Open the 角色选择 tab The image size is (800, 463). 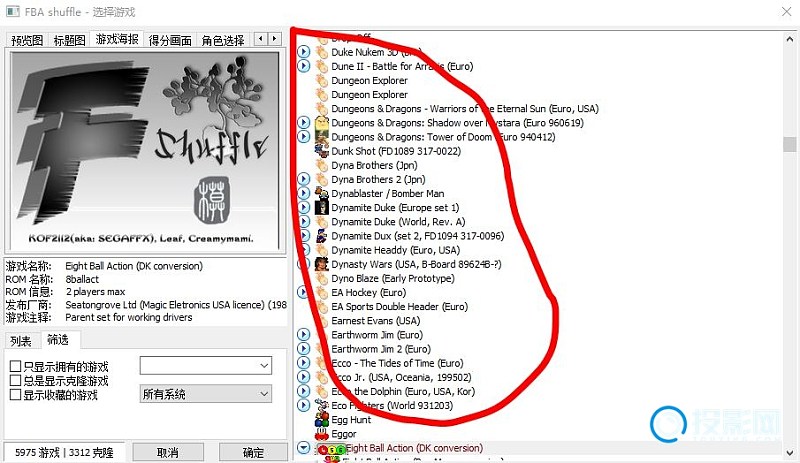(x=223, y=40)
